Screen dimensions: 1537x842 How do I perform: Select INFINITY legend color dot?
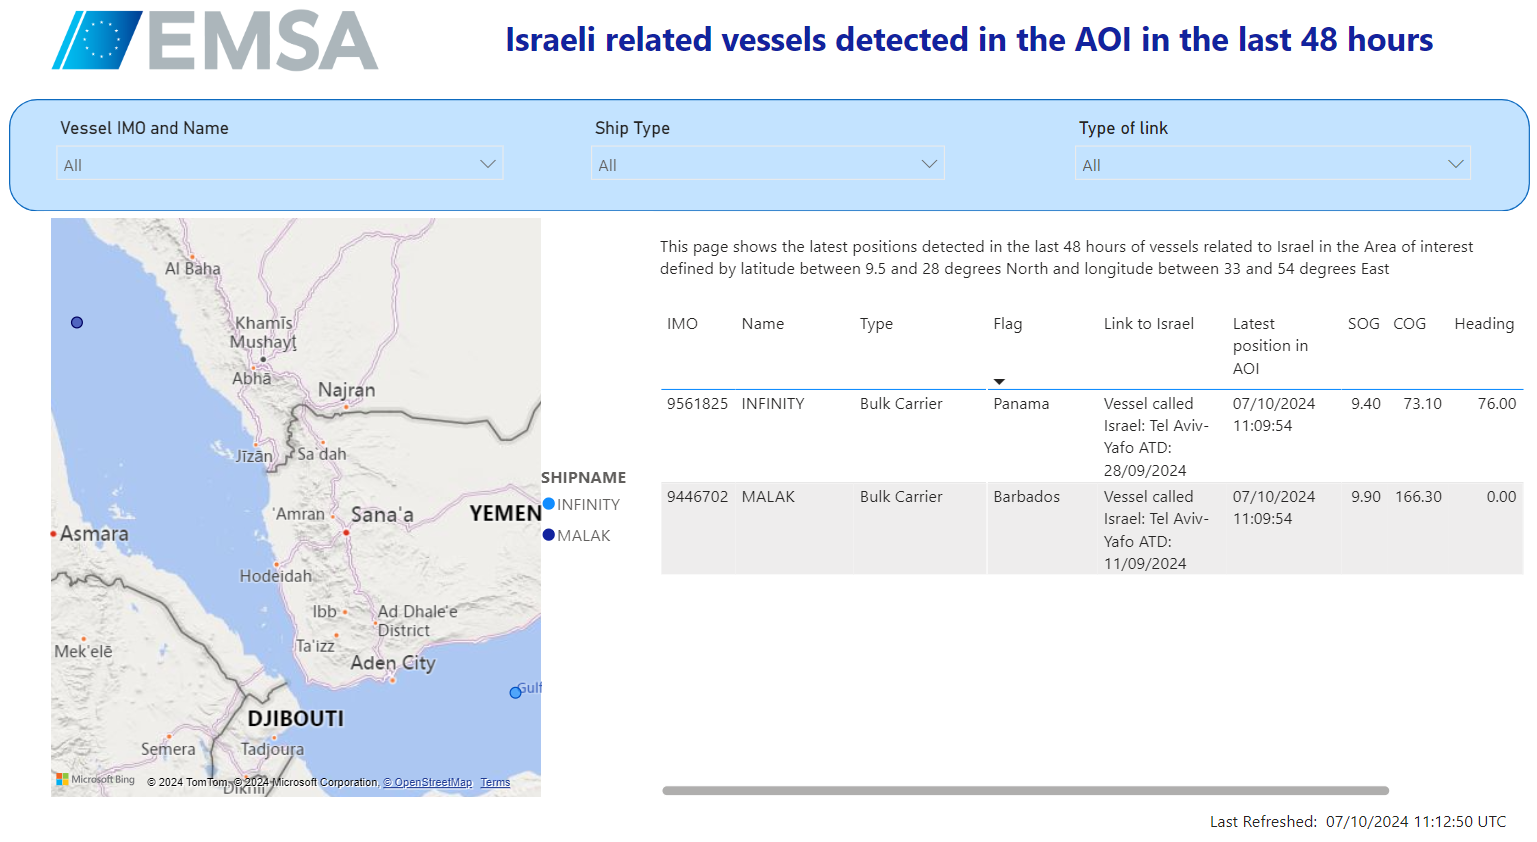549,504
